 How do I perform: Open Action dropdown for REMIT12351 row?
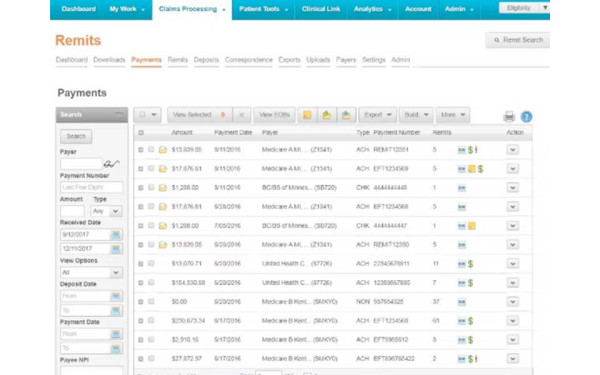pos(513,150)
